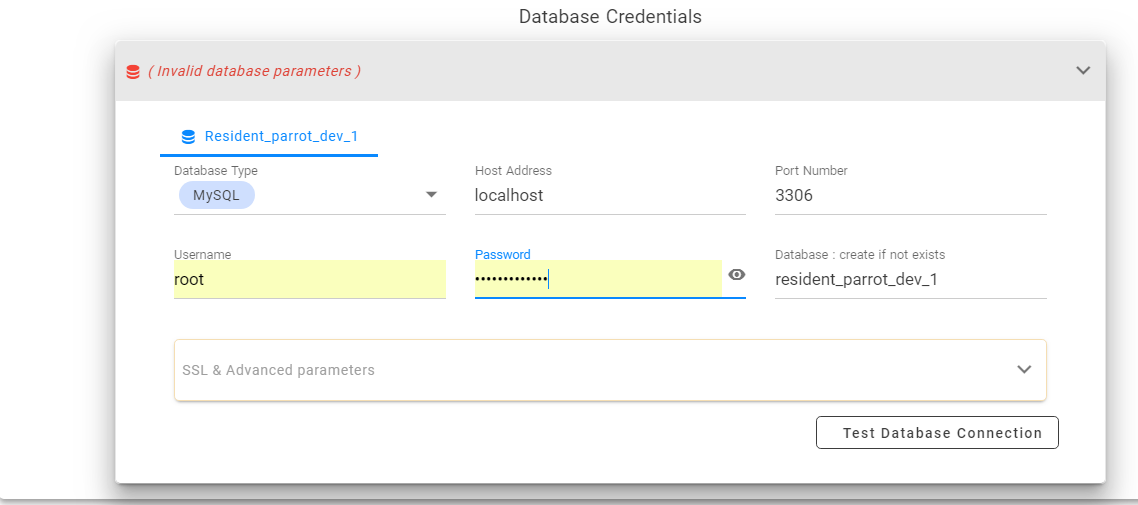Click the 'Database : create if not exists' label

pos(860,255)
